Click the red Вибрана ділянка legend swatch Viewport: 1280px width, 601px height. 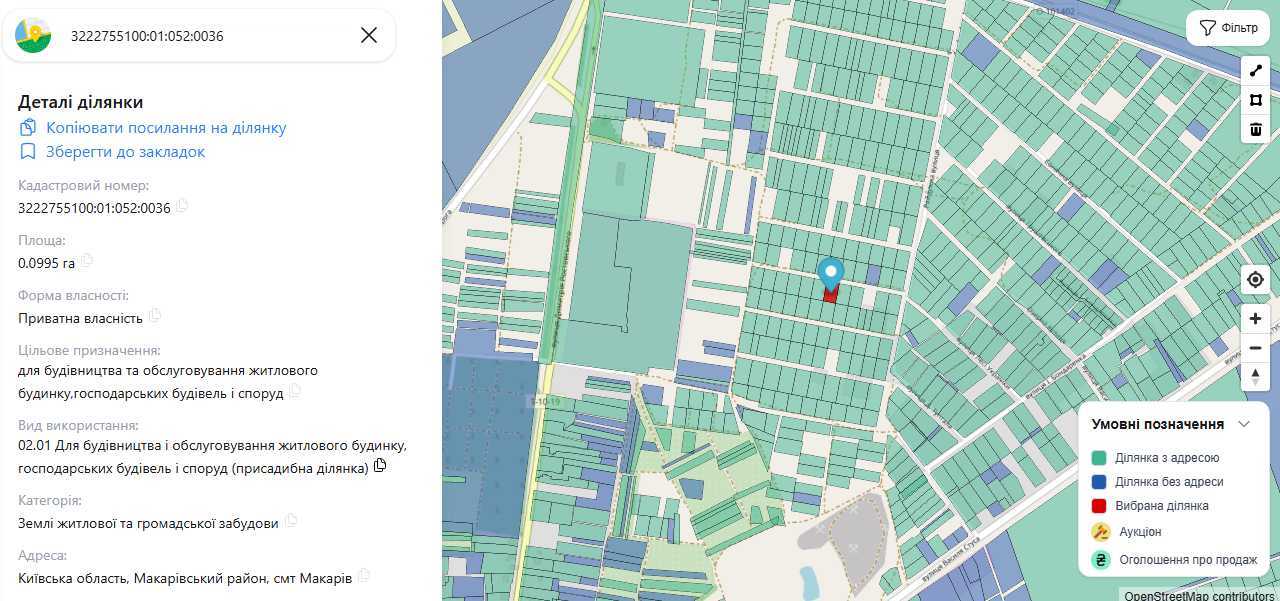1099,506
